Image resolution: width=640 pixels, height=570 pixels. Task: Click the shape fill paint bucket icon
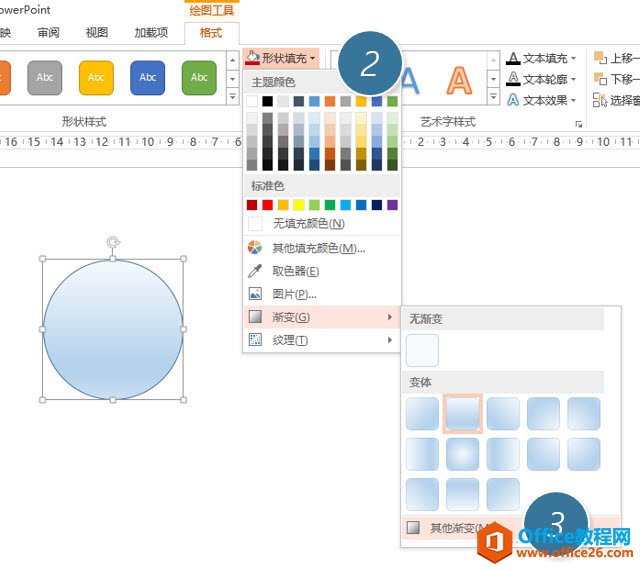coord(252,58)
